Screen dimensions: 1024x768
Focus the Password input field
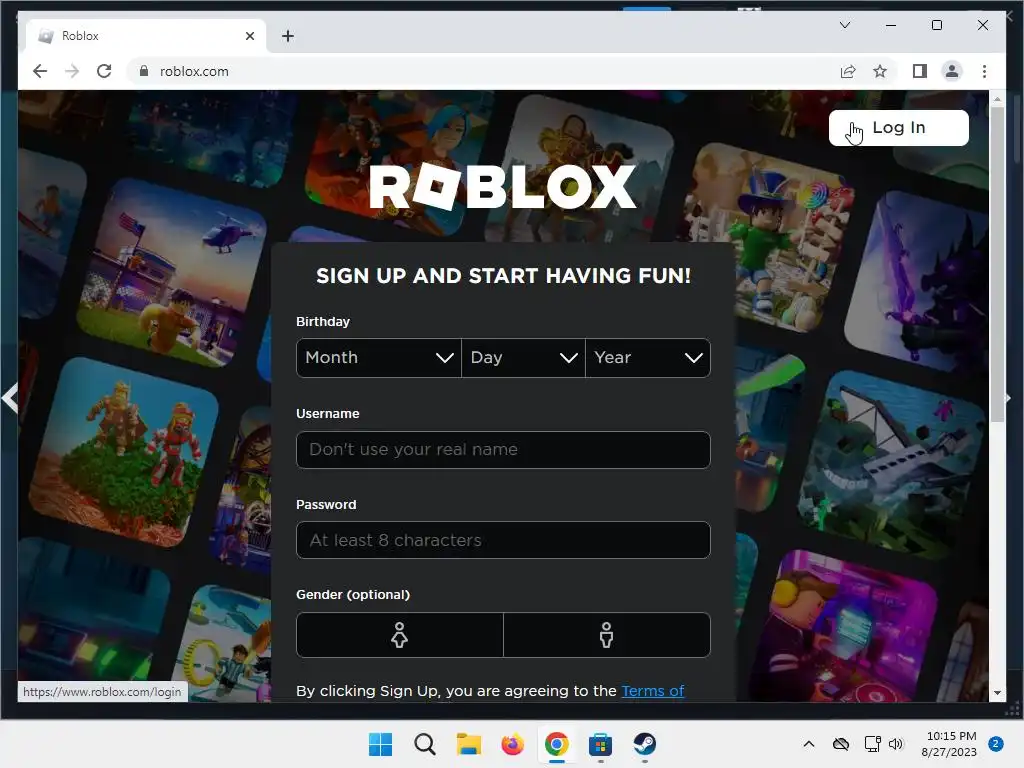[x=503, y=540]
